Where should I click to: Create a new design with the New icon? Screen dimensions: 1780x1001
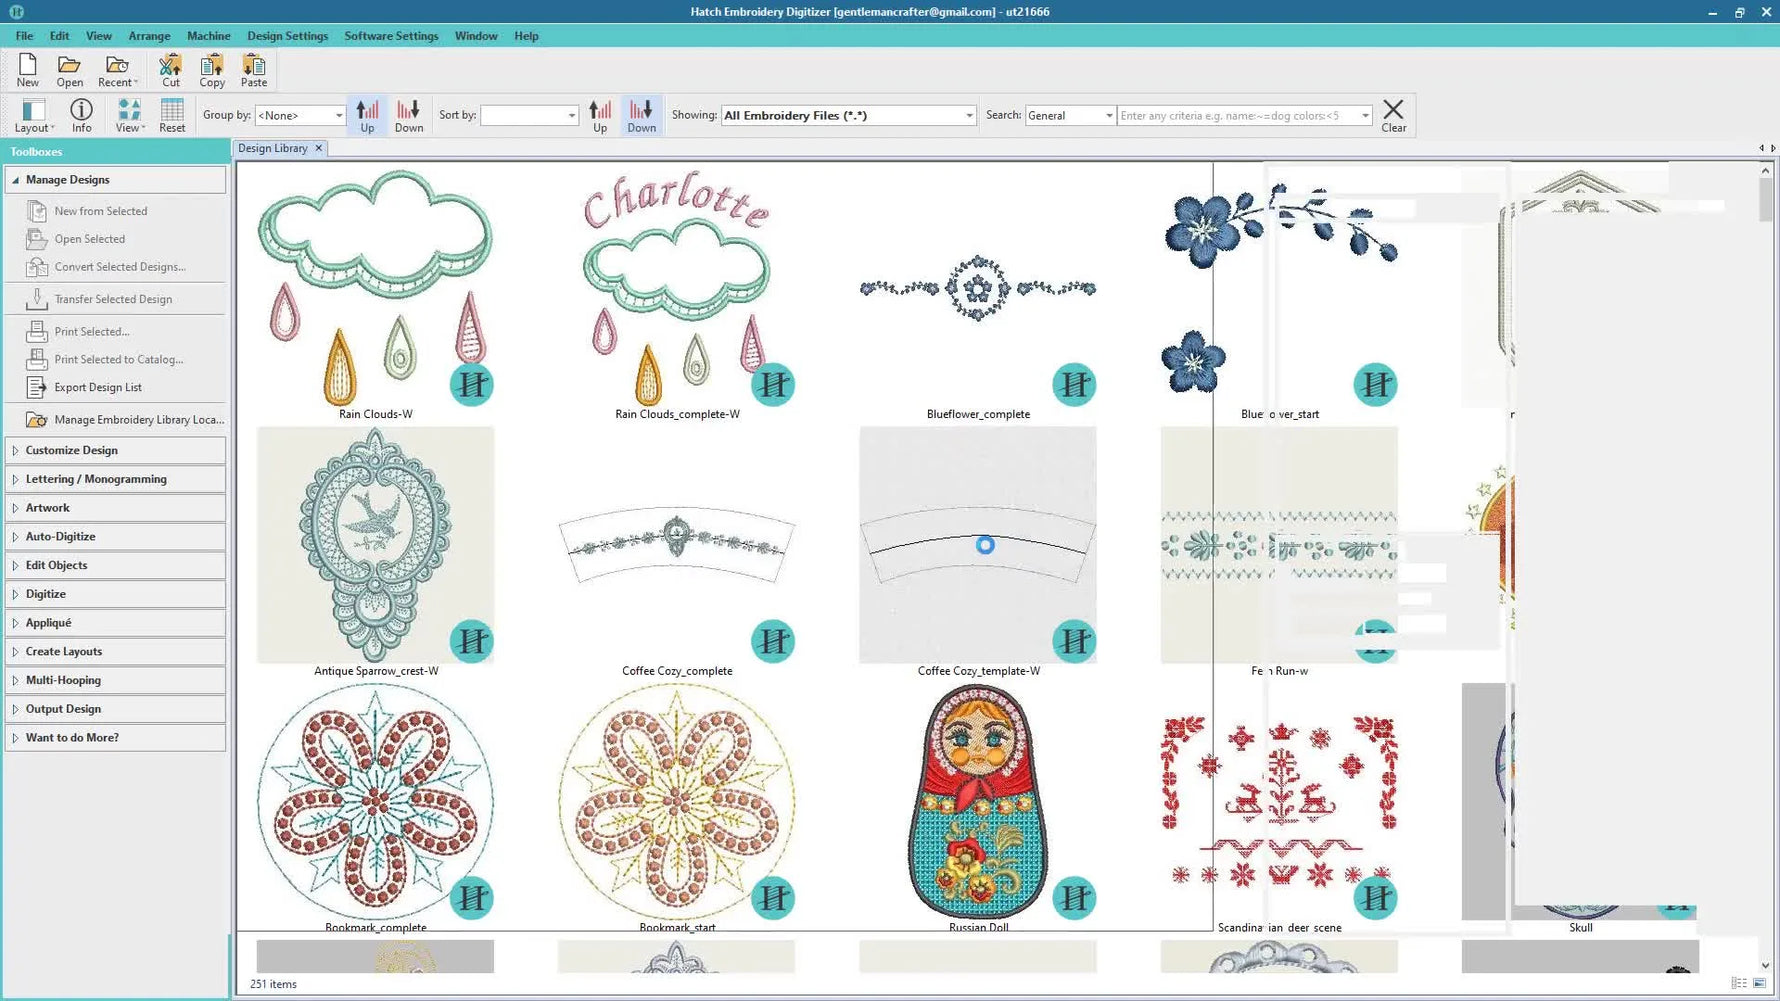[27, 69]
